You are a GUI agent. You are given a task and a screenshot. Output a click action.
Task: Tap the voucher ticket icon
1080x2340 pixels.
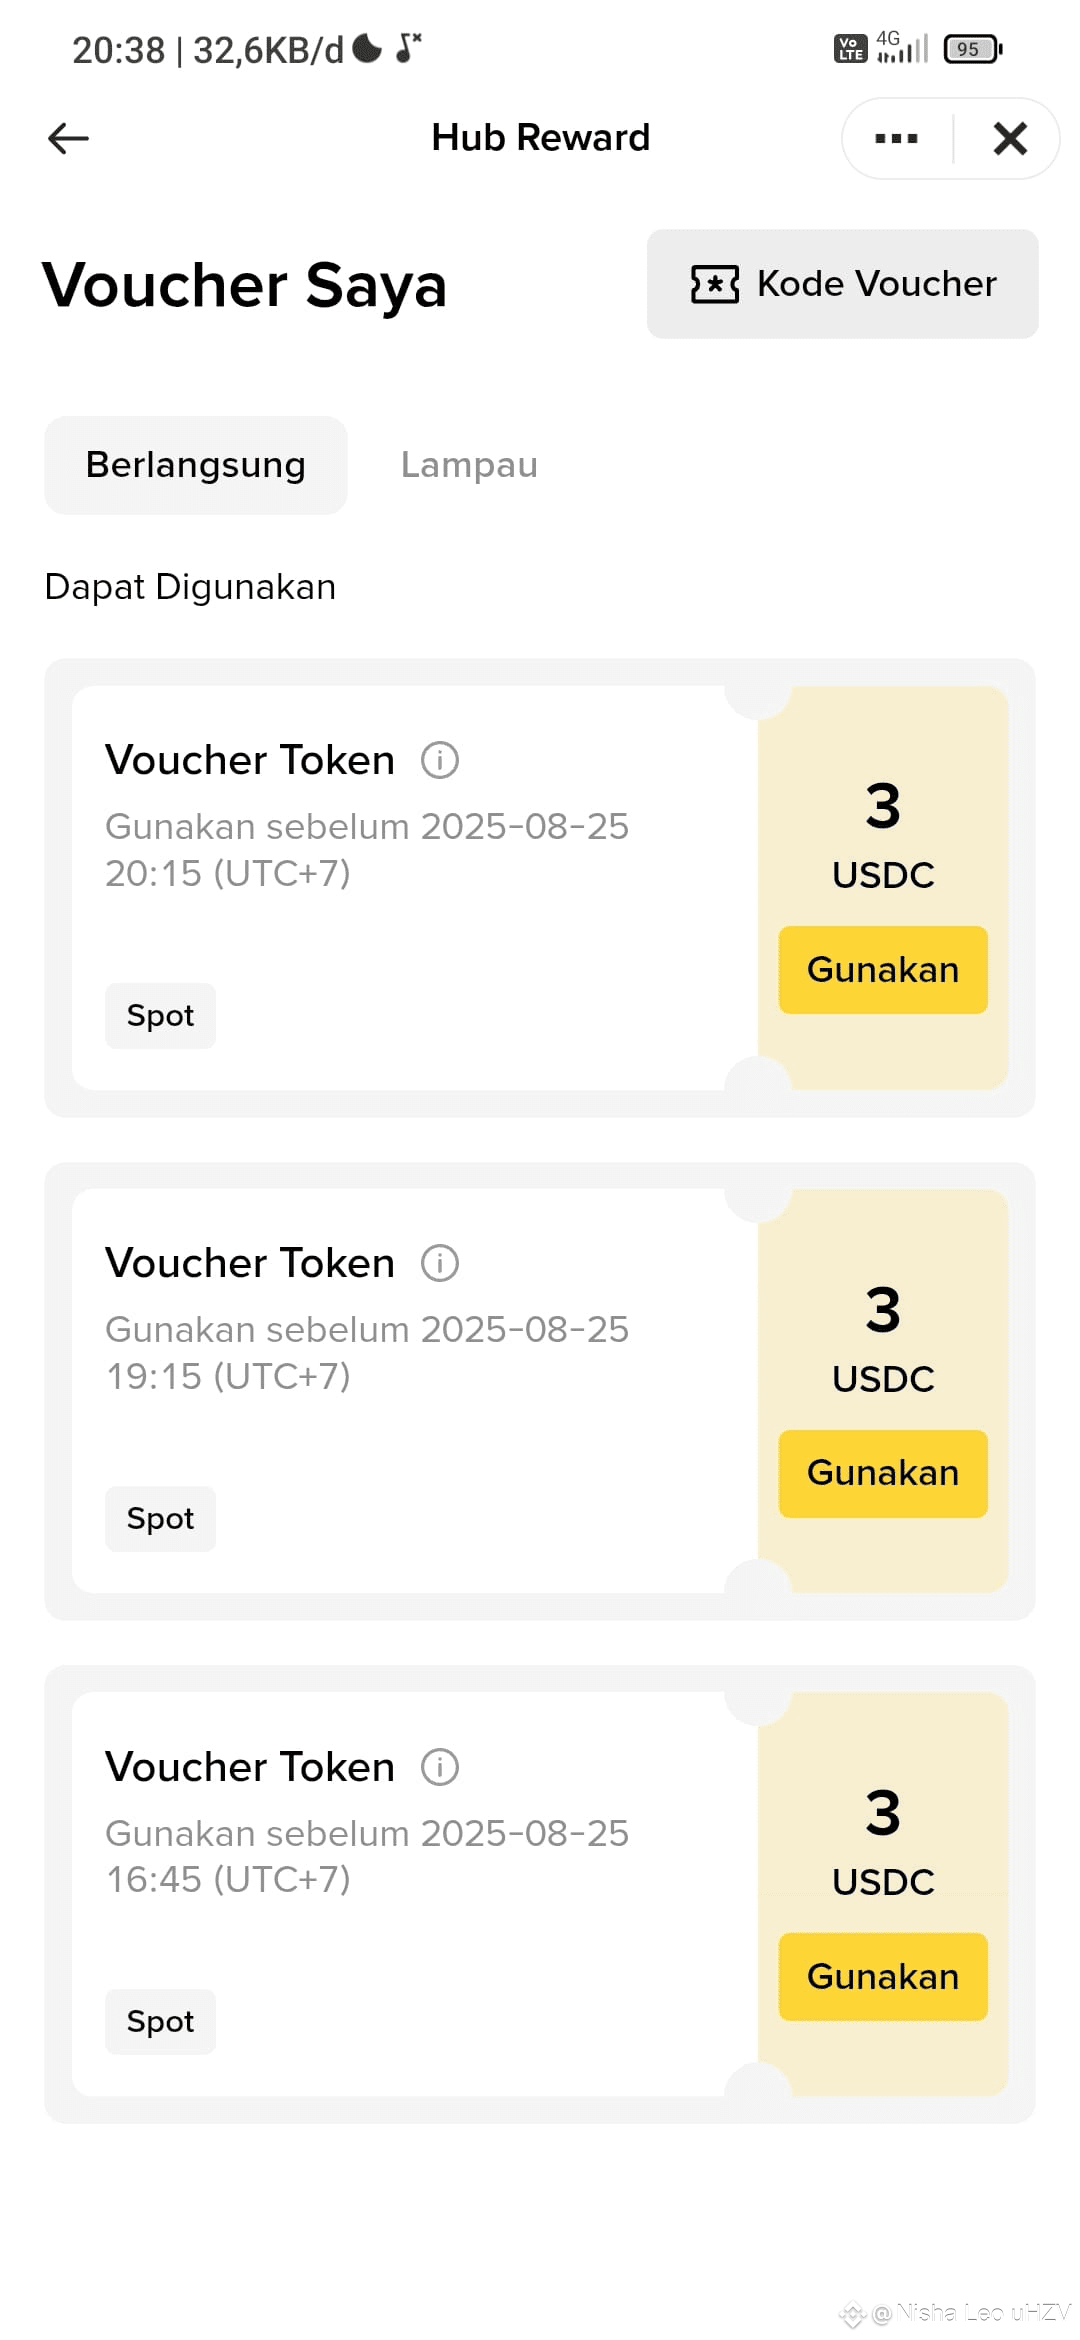(714, 284)
